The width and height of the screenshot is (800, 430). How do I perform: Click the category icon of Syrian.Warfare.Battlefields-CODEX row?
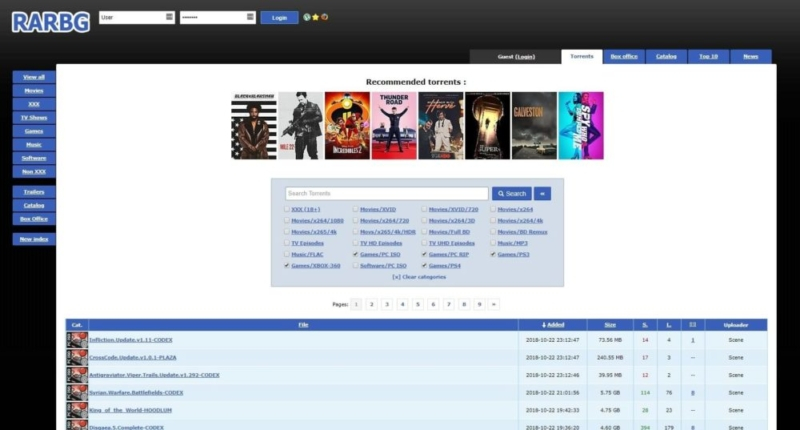coord(77,393)
